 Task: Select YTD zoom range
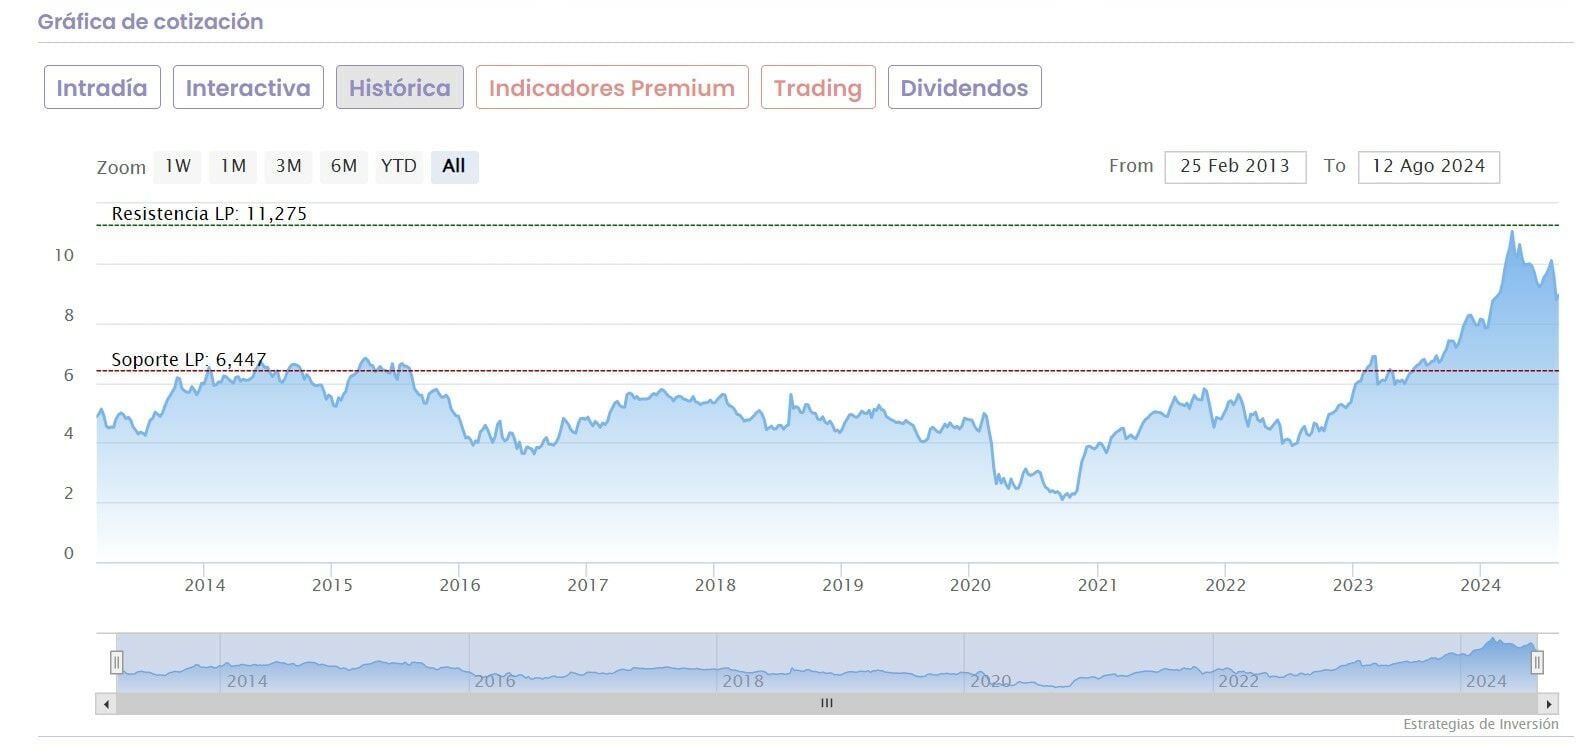pos(399,166)
